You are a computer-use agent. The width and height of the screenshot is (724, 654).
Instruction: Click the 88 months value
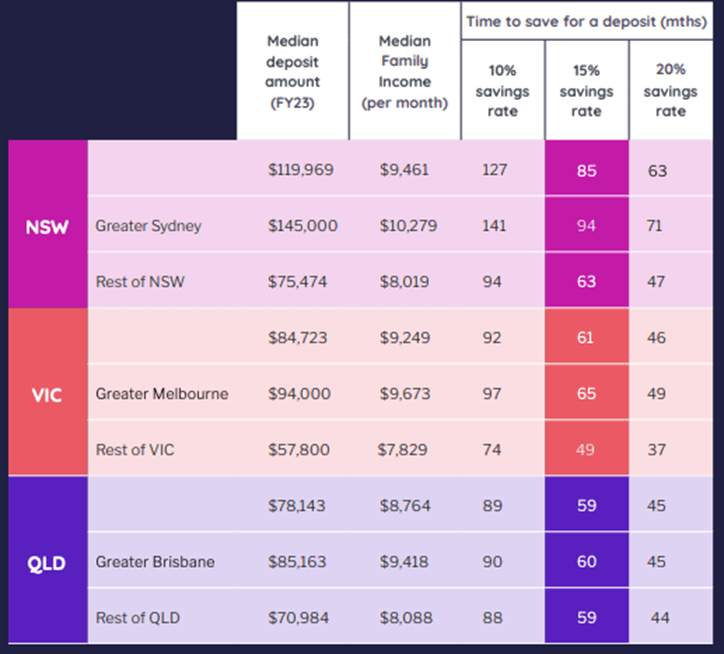(492, 618)
